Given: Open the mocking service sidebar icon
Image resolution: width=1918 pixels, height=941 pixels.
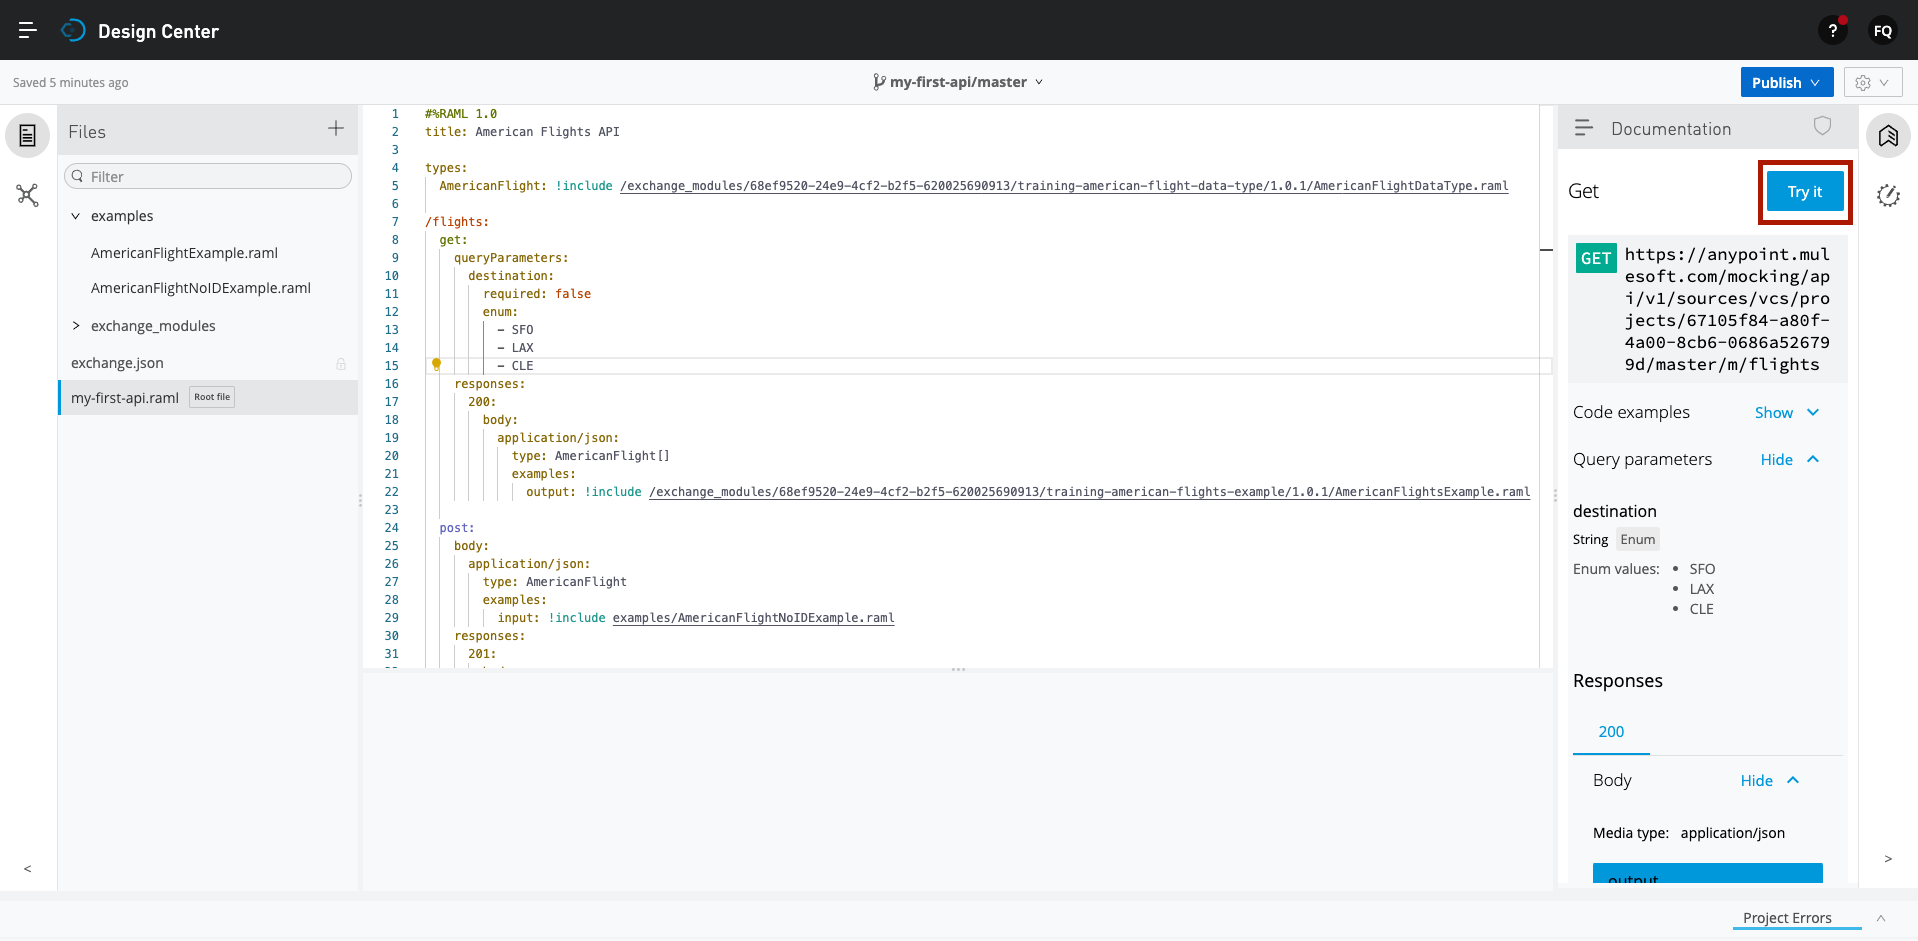Looking at the screenshot, I should [x=1888, y=196].
